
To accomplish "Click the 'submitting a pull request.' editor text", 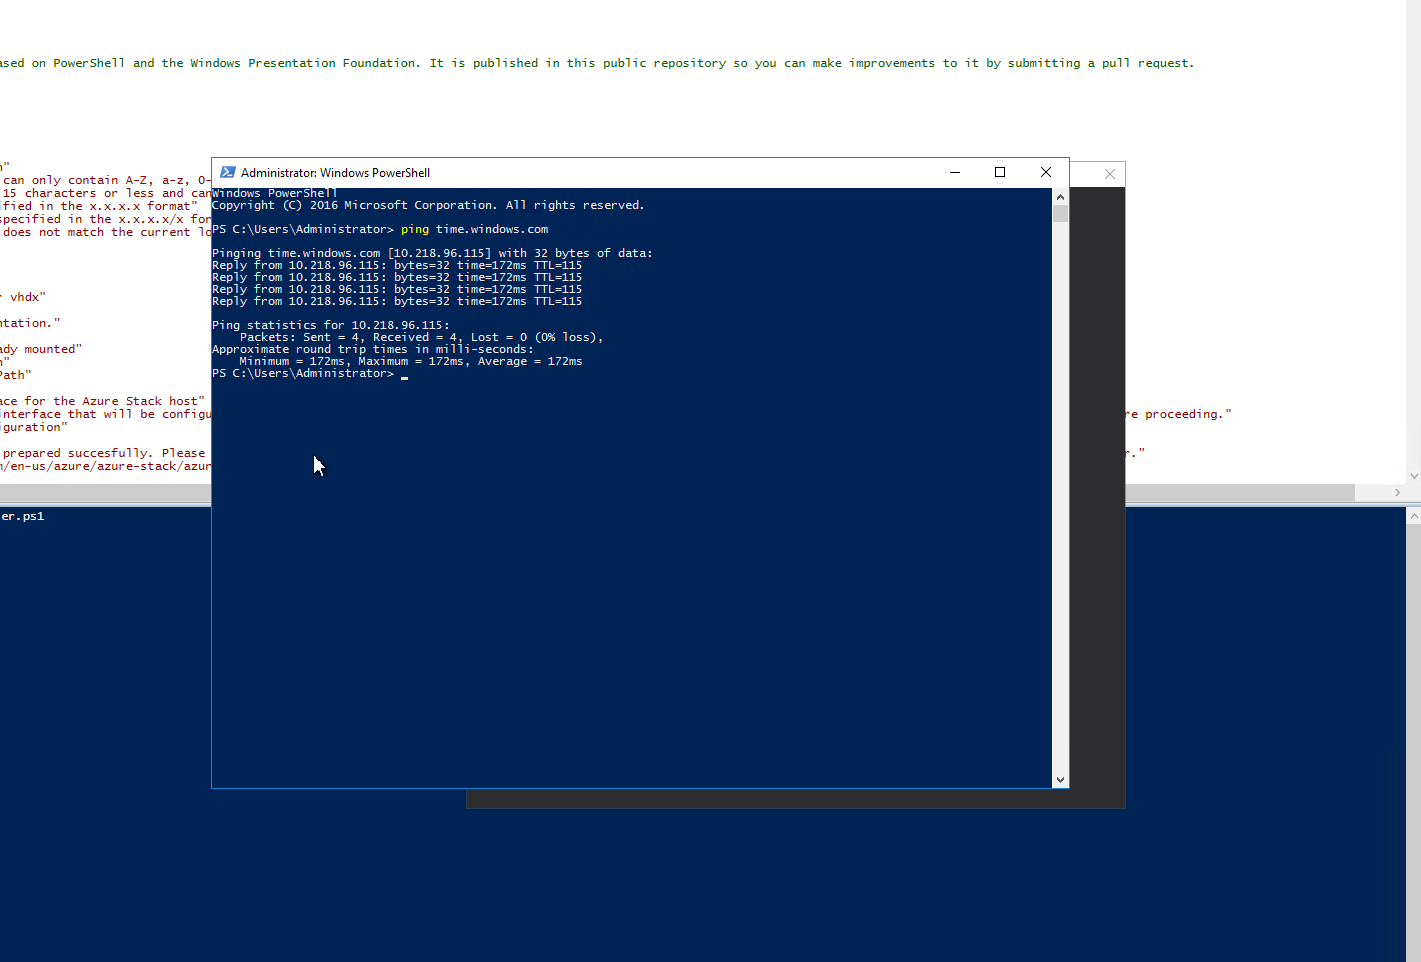I will pyautogui.click(x=1101, y=63).
